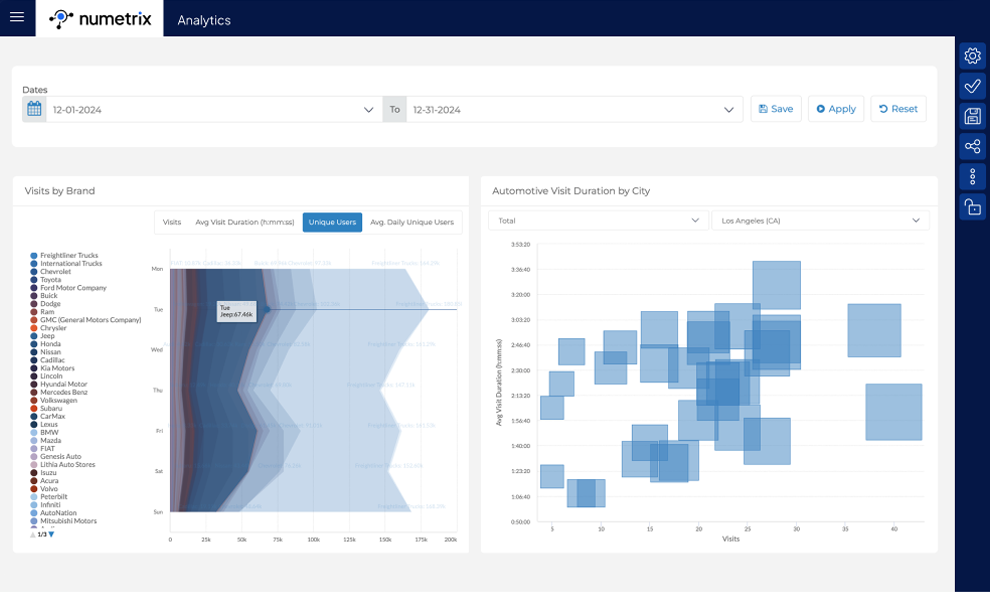Click the Lexus legend label
The height and width of the screenshot is (592, 990).
coord(49,424)
